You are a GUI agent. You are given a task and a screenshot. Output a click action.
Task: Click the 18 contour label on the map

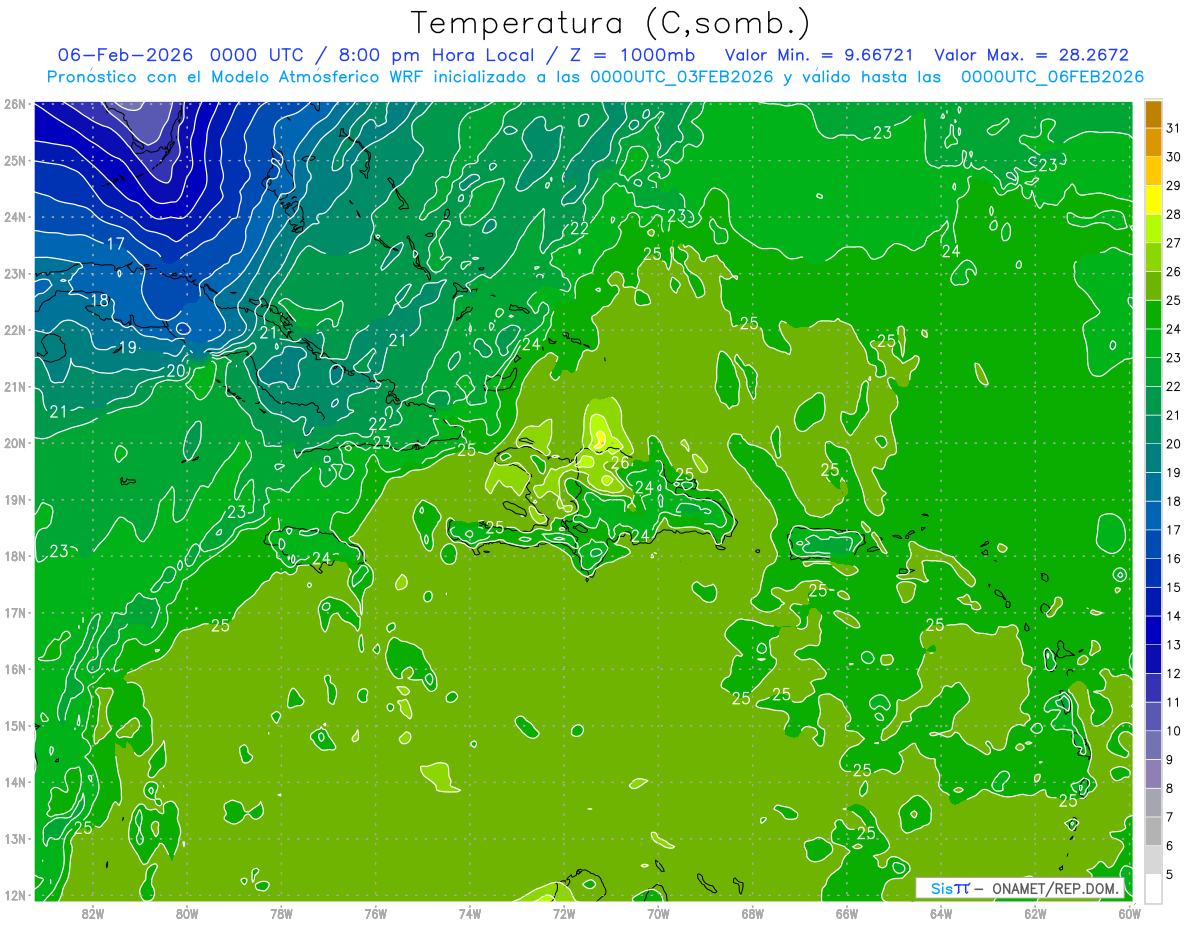click(99, 300)
